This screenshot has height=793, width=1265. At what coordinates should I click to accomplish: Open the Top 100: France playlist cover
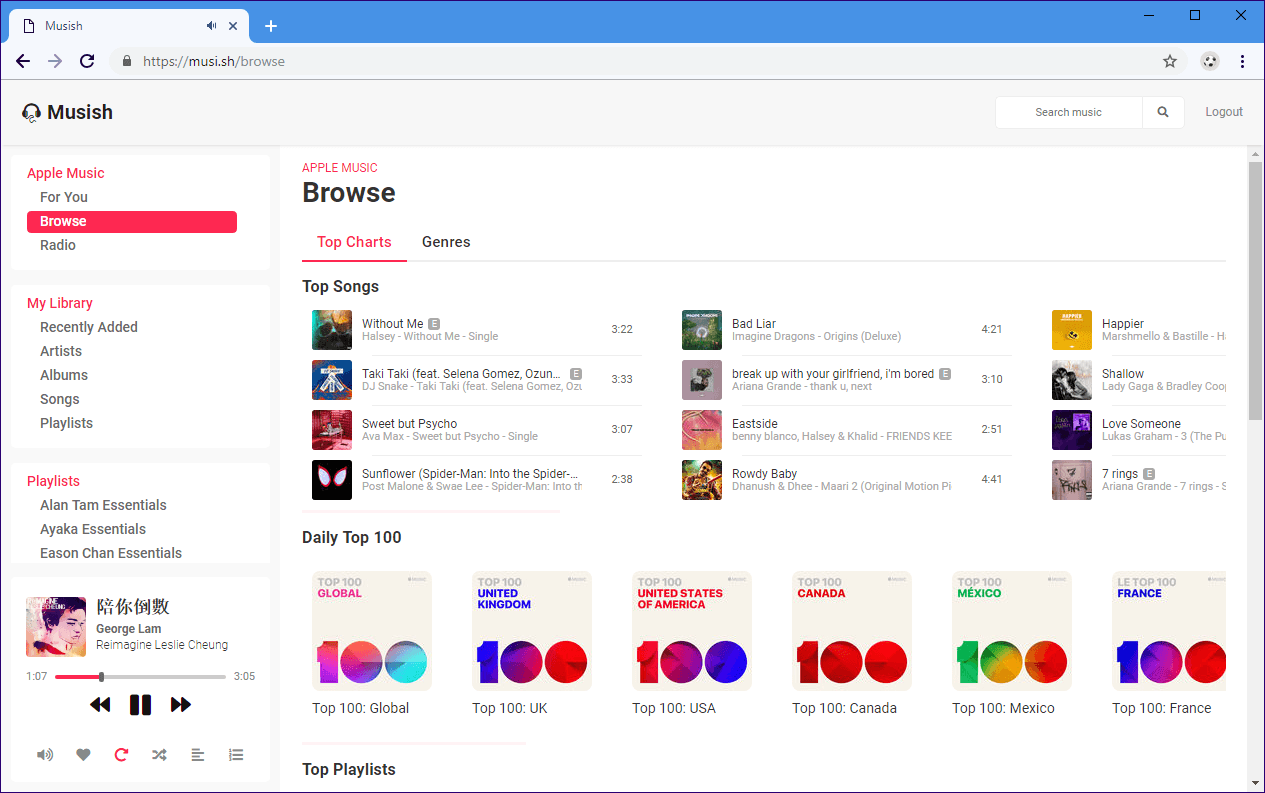tap(1169, 631)
